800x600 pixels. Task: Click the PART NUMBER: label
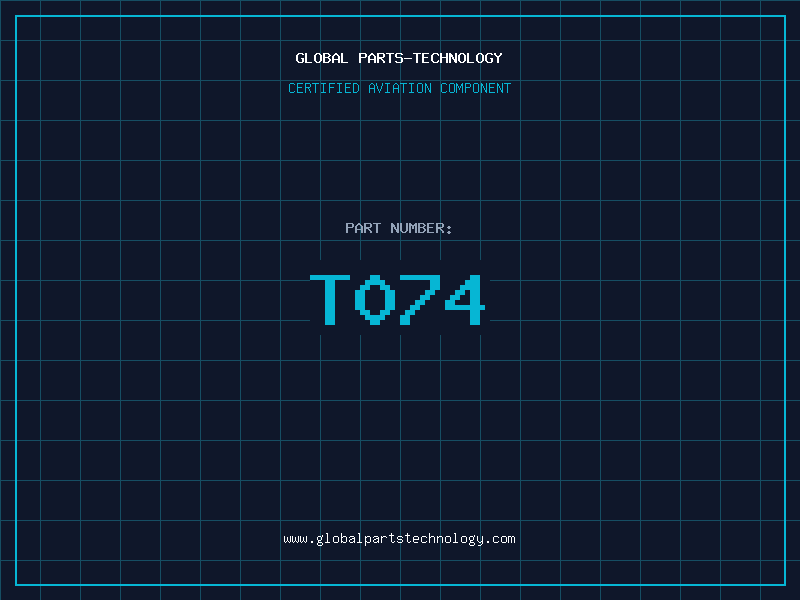[398, 228]
